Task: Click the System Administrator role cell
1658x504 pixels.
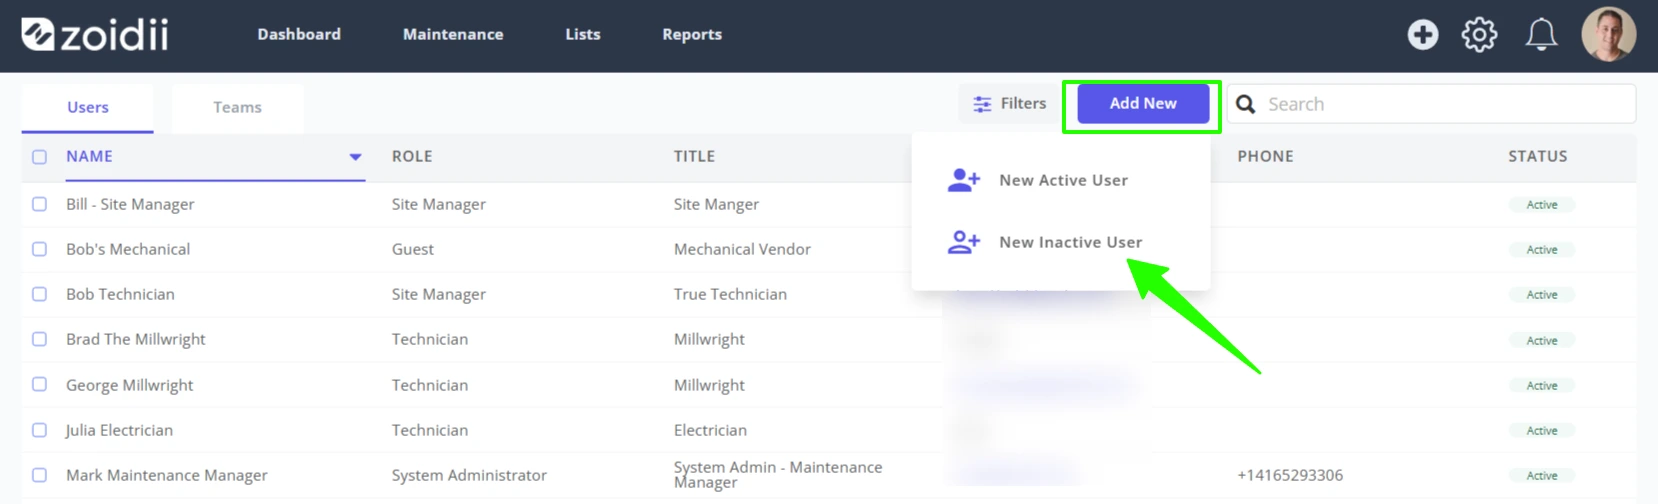Action: 469,475
